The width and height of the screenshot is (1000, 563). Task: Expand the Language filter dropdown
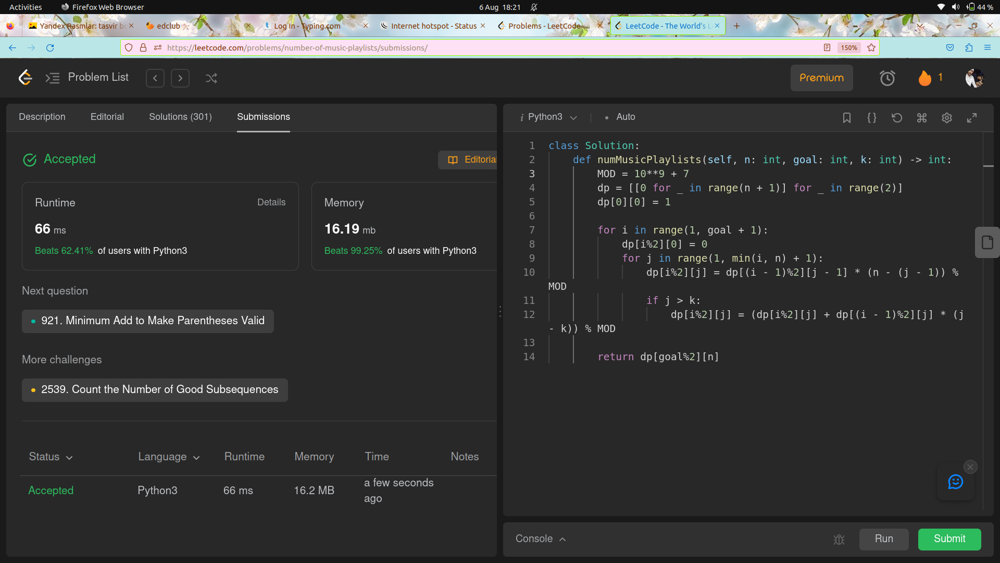pos(169,457)
